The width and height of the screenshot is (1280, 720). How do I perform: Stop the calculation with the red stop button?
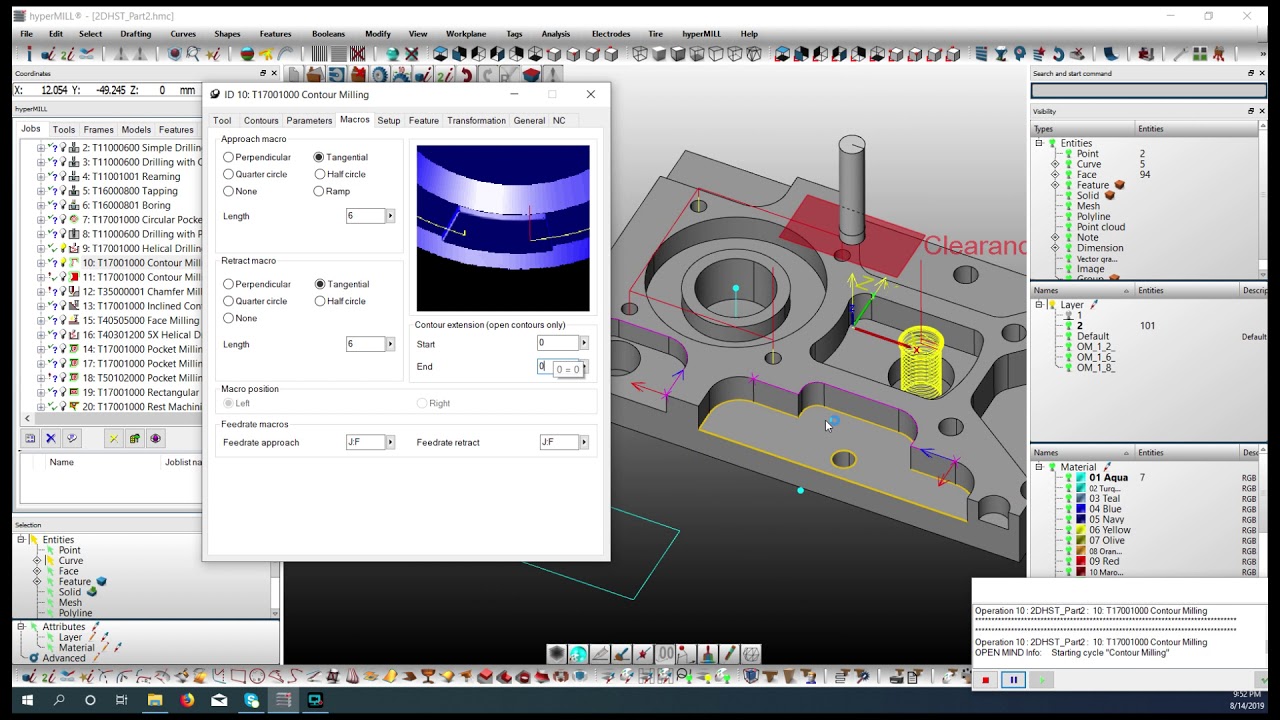[x=985, y=680]
